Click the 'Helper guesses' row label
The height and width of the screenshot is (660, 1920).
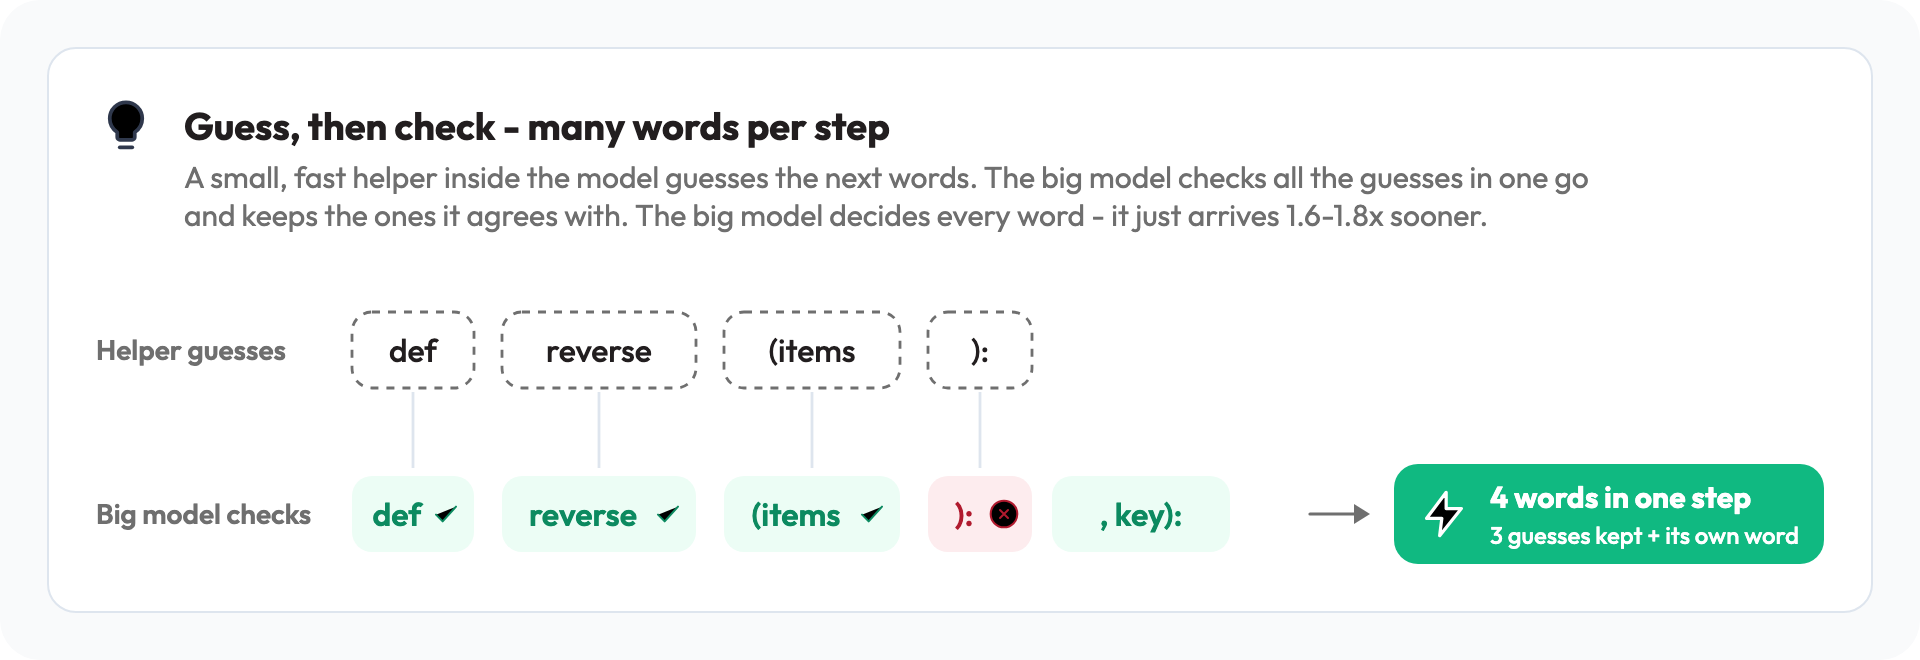(191, 351)
